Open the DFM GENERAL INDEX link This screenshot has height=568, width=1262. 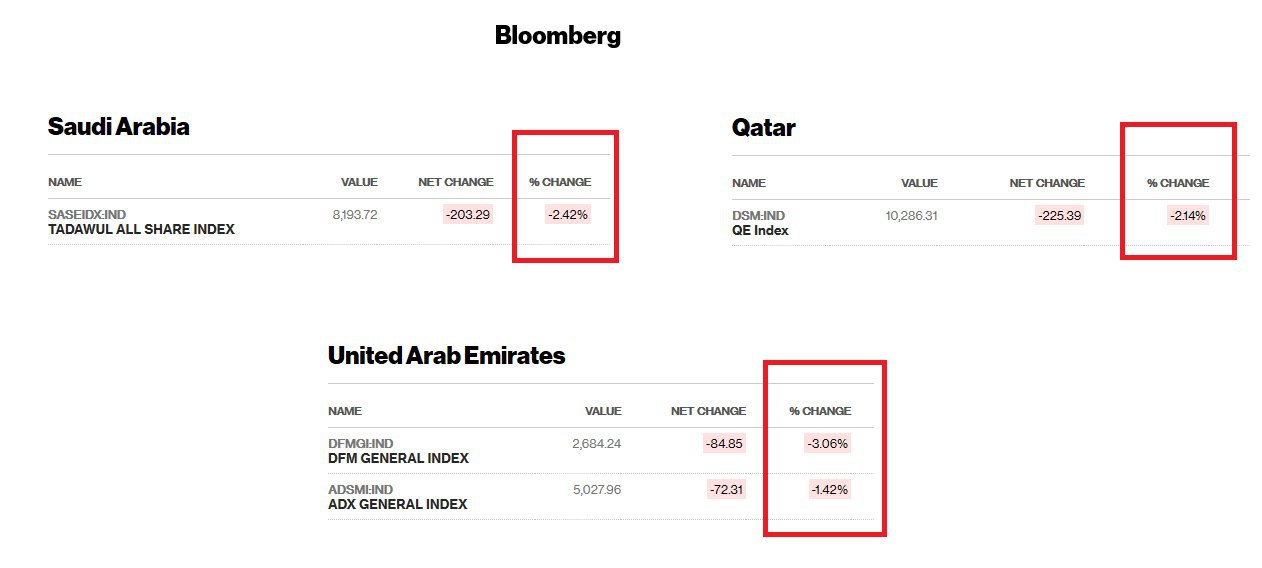pos(398,459)
